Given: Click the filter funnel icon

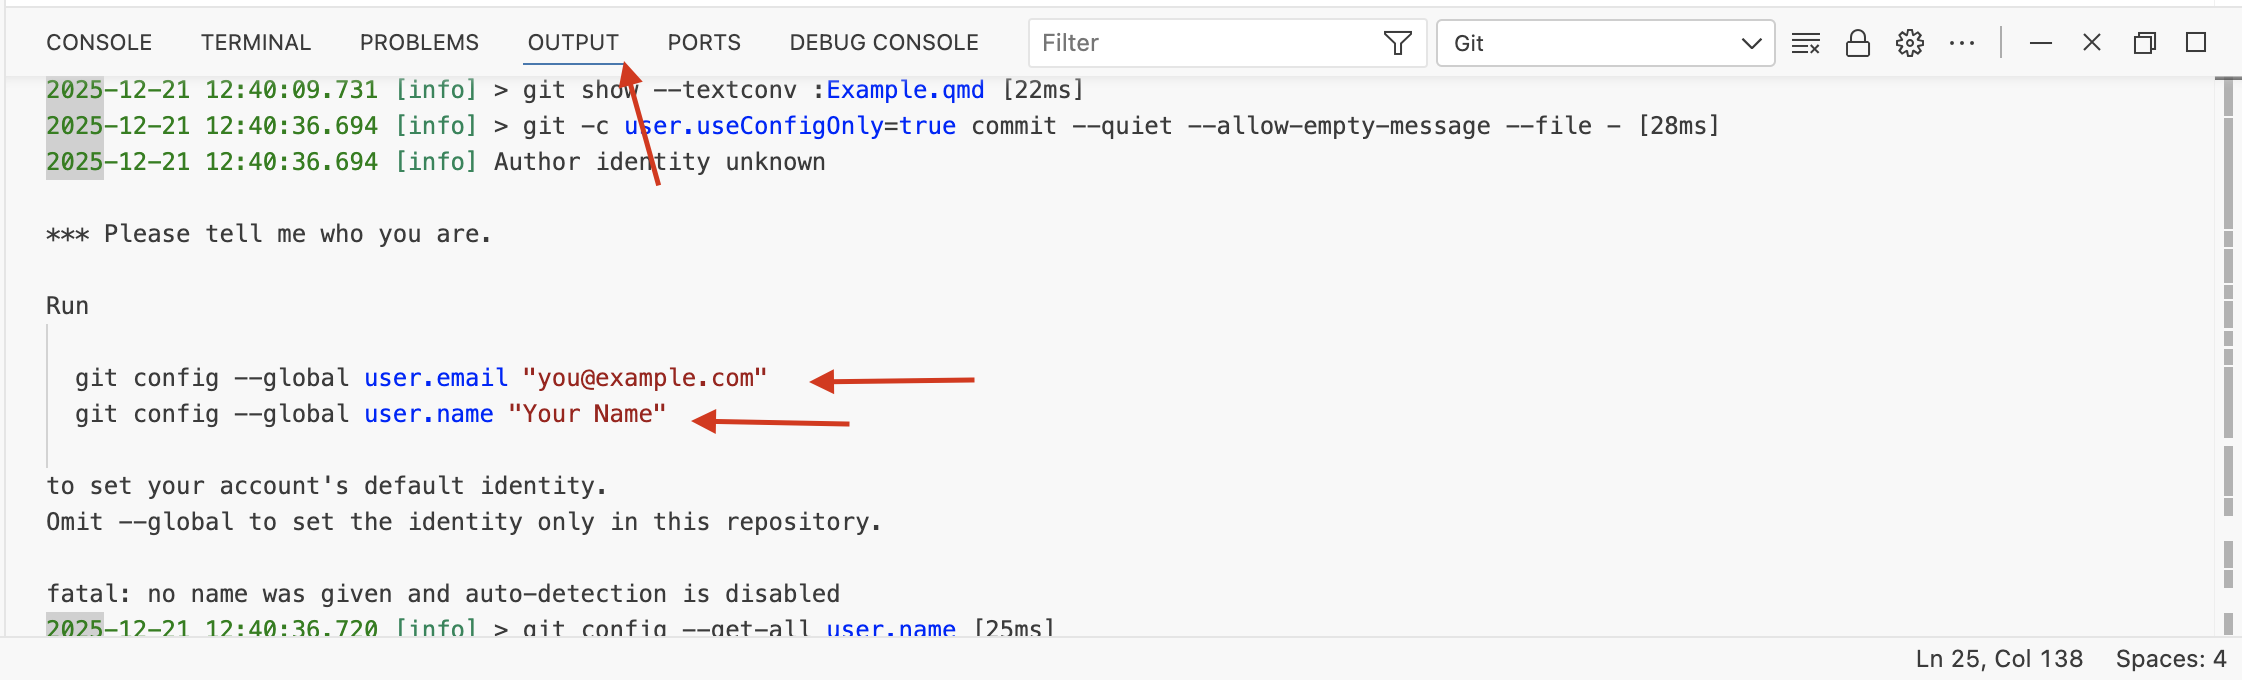Looking at the screenshot, I should click(x=1397, y=43).
